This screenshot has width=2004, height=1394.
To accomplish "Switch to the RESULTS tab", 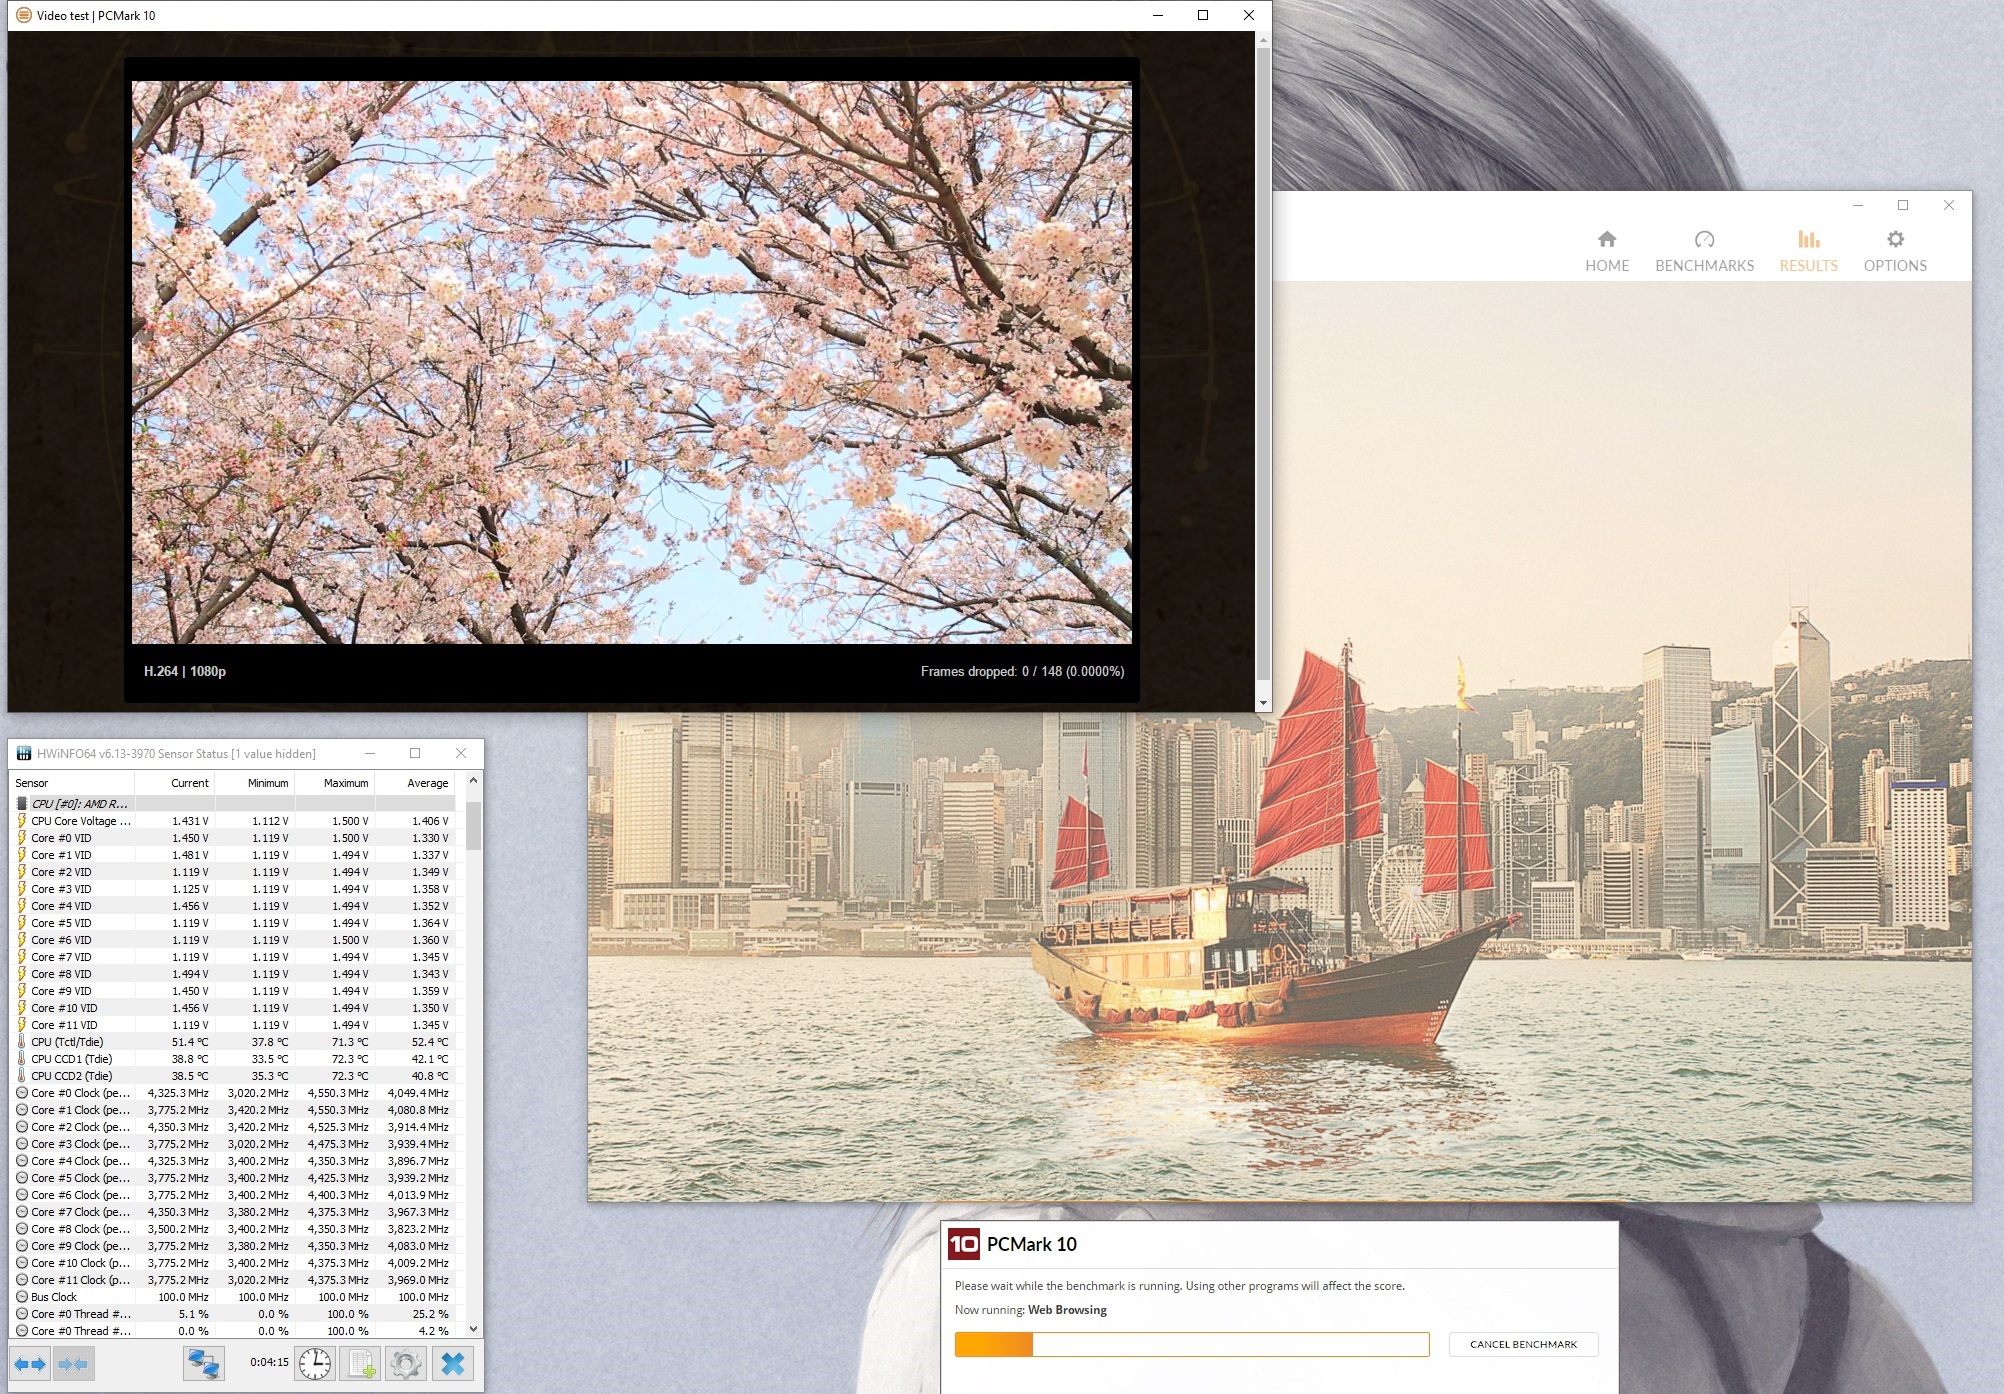I will click(x=1808, y=251).
